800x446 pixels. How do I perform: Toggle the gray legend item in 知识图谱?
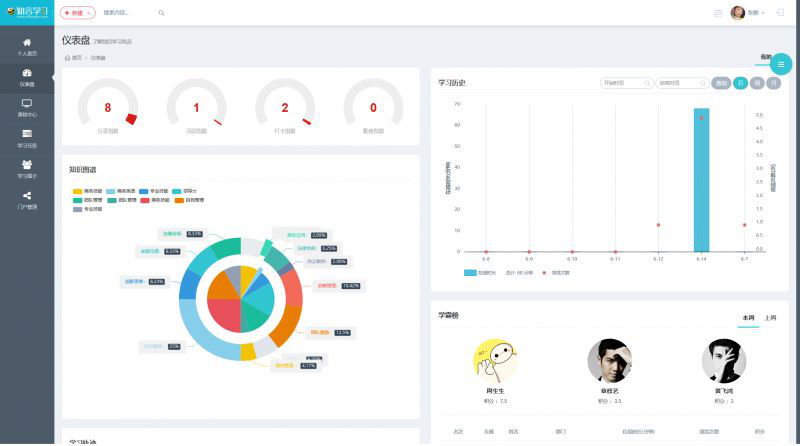click(x=88, y=209)
